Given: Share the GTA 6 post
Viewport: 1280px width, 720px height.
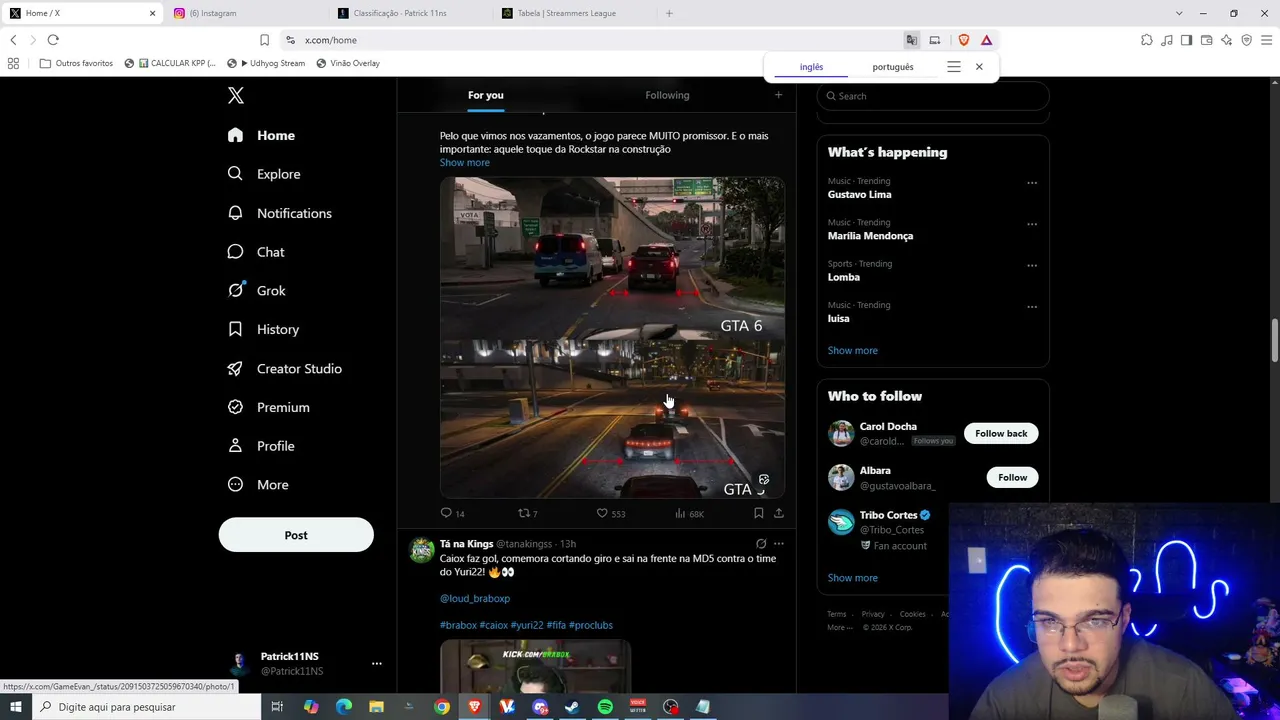Looking at the screenshot, I should coord(779,513).
